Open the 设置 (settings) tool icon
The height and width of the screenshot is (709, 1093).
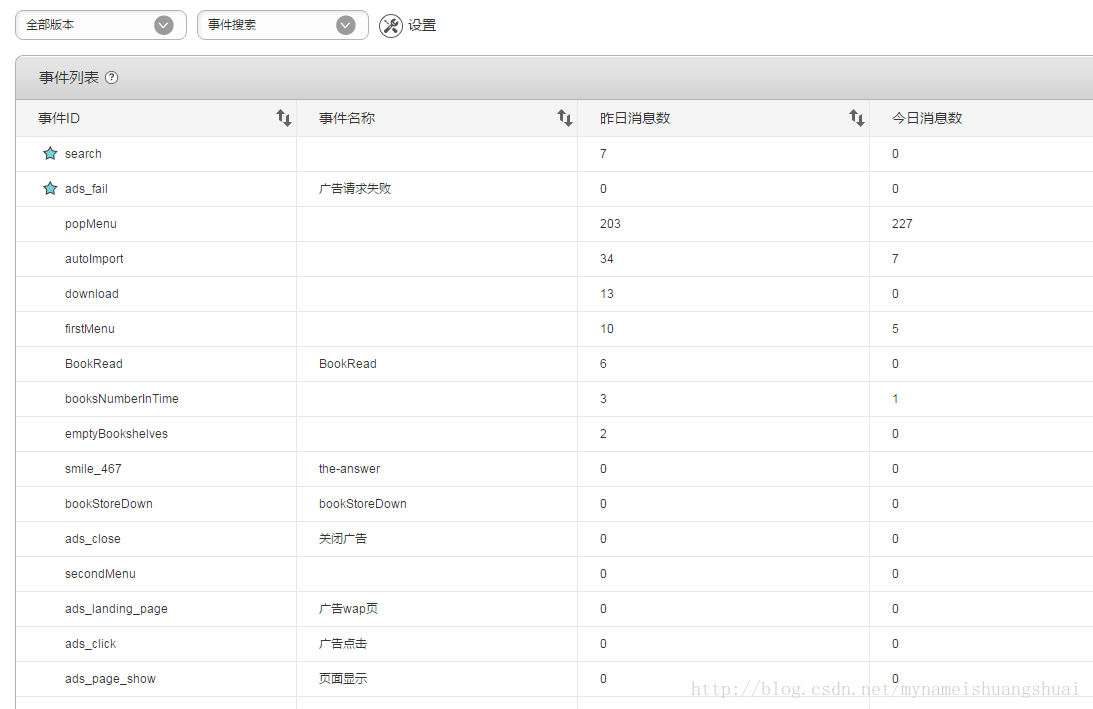pos(390,25)
